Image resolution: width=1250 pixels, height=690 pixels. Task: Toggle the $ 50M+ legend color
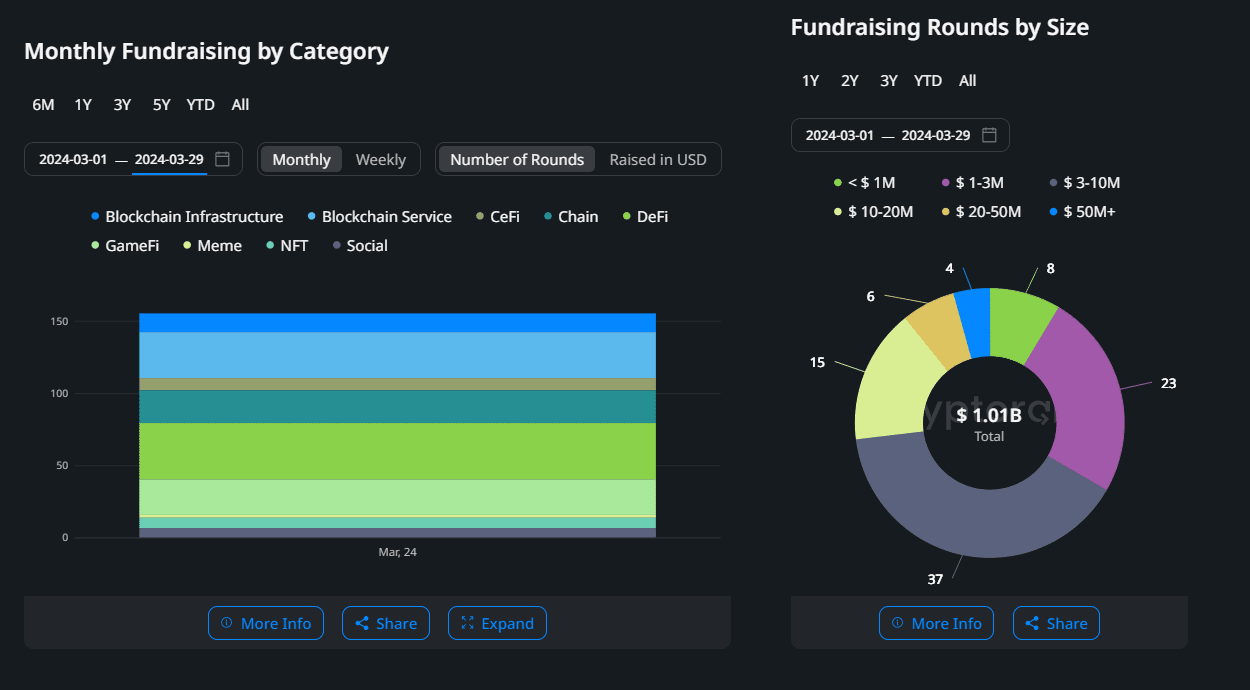point(1054,212)
